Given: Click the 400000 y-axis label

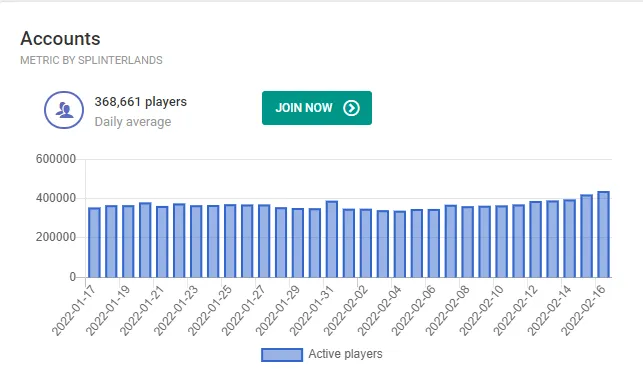Looking at the screenshot, I should coord(56,198).
